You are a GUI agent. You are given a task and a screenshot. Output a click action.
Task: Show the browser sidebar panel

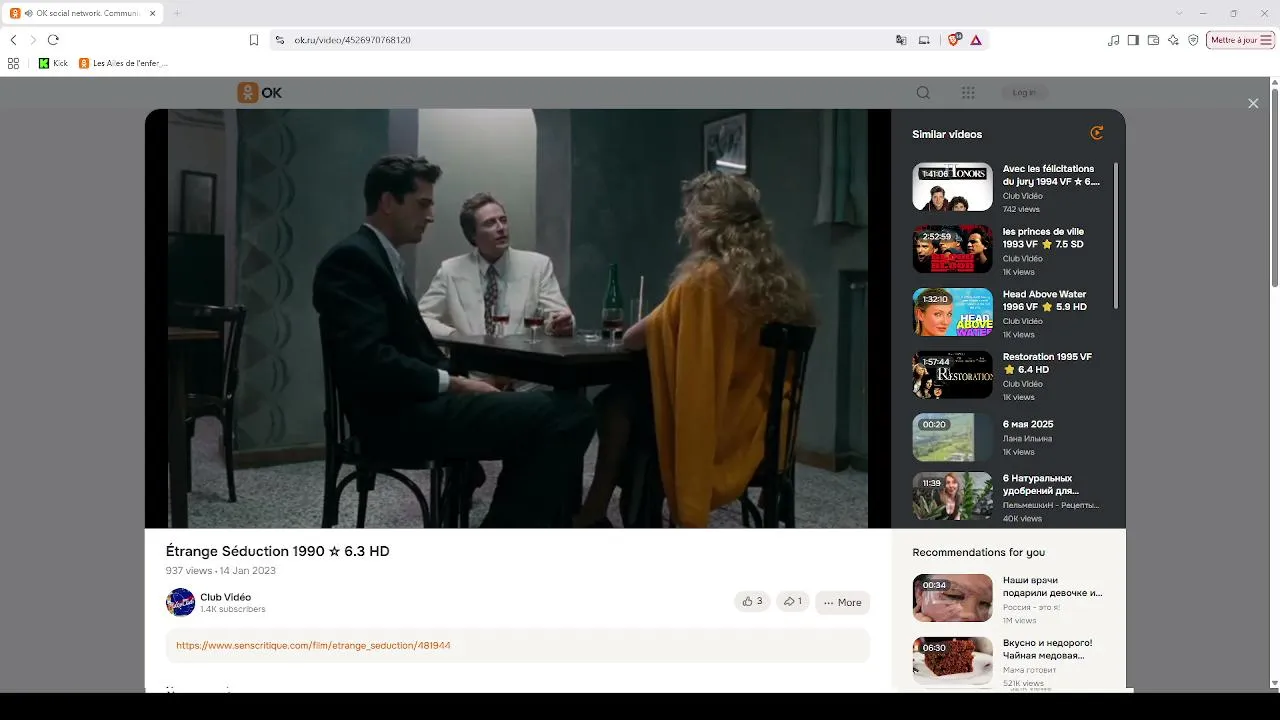pos(1133,40)
